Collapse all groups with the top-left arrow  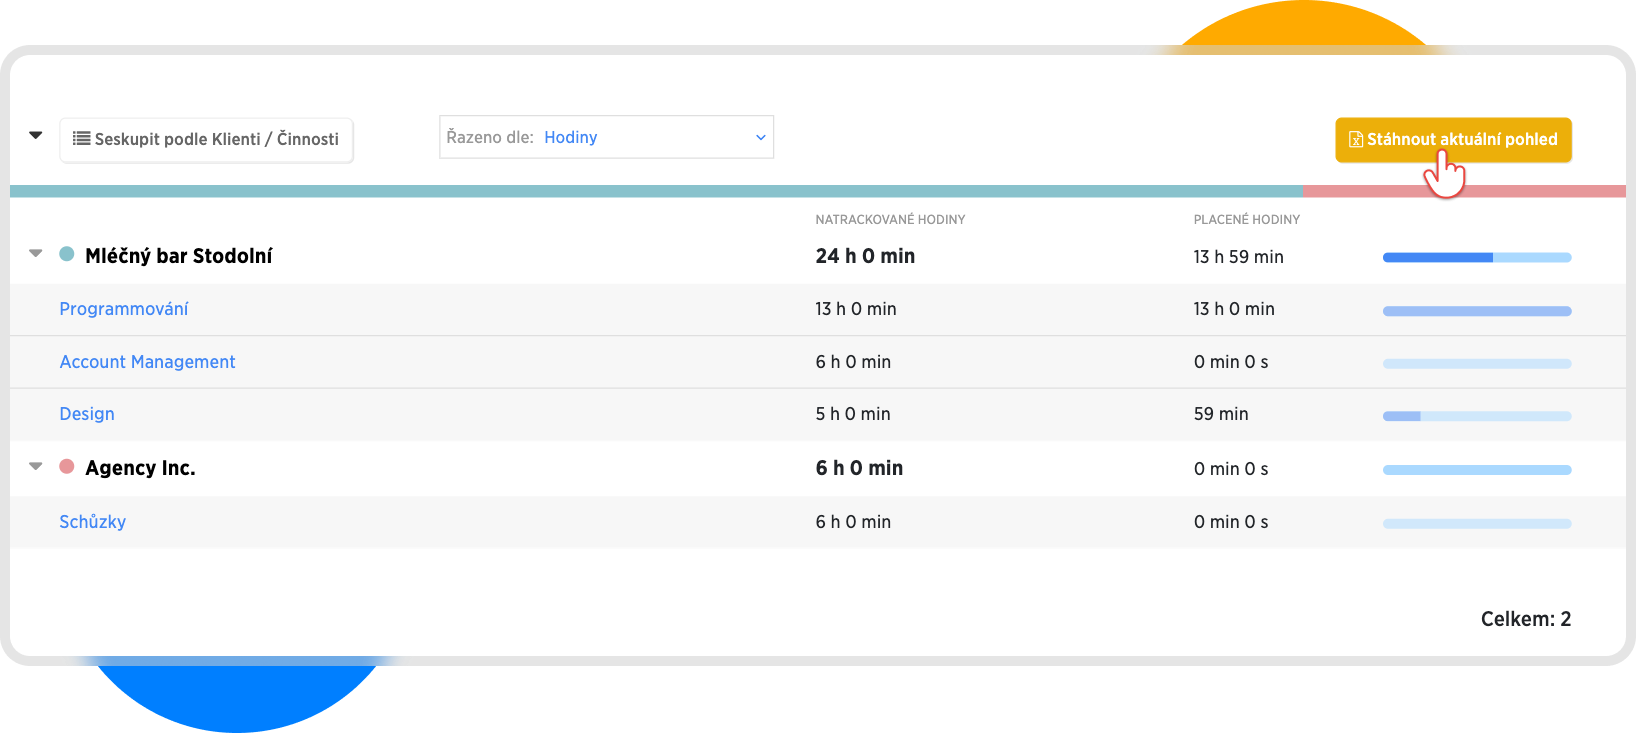click(36, 135)
